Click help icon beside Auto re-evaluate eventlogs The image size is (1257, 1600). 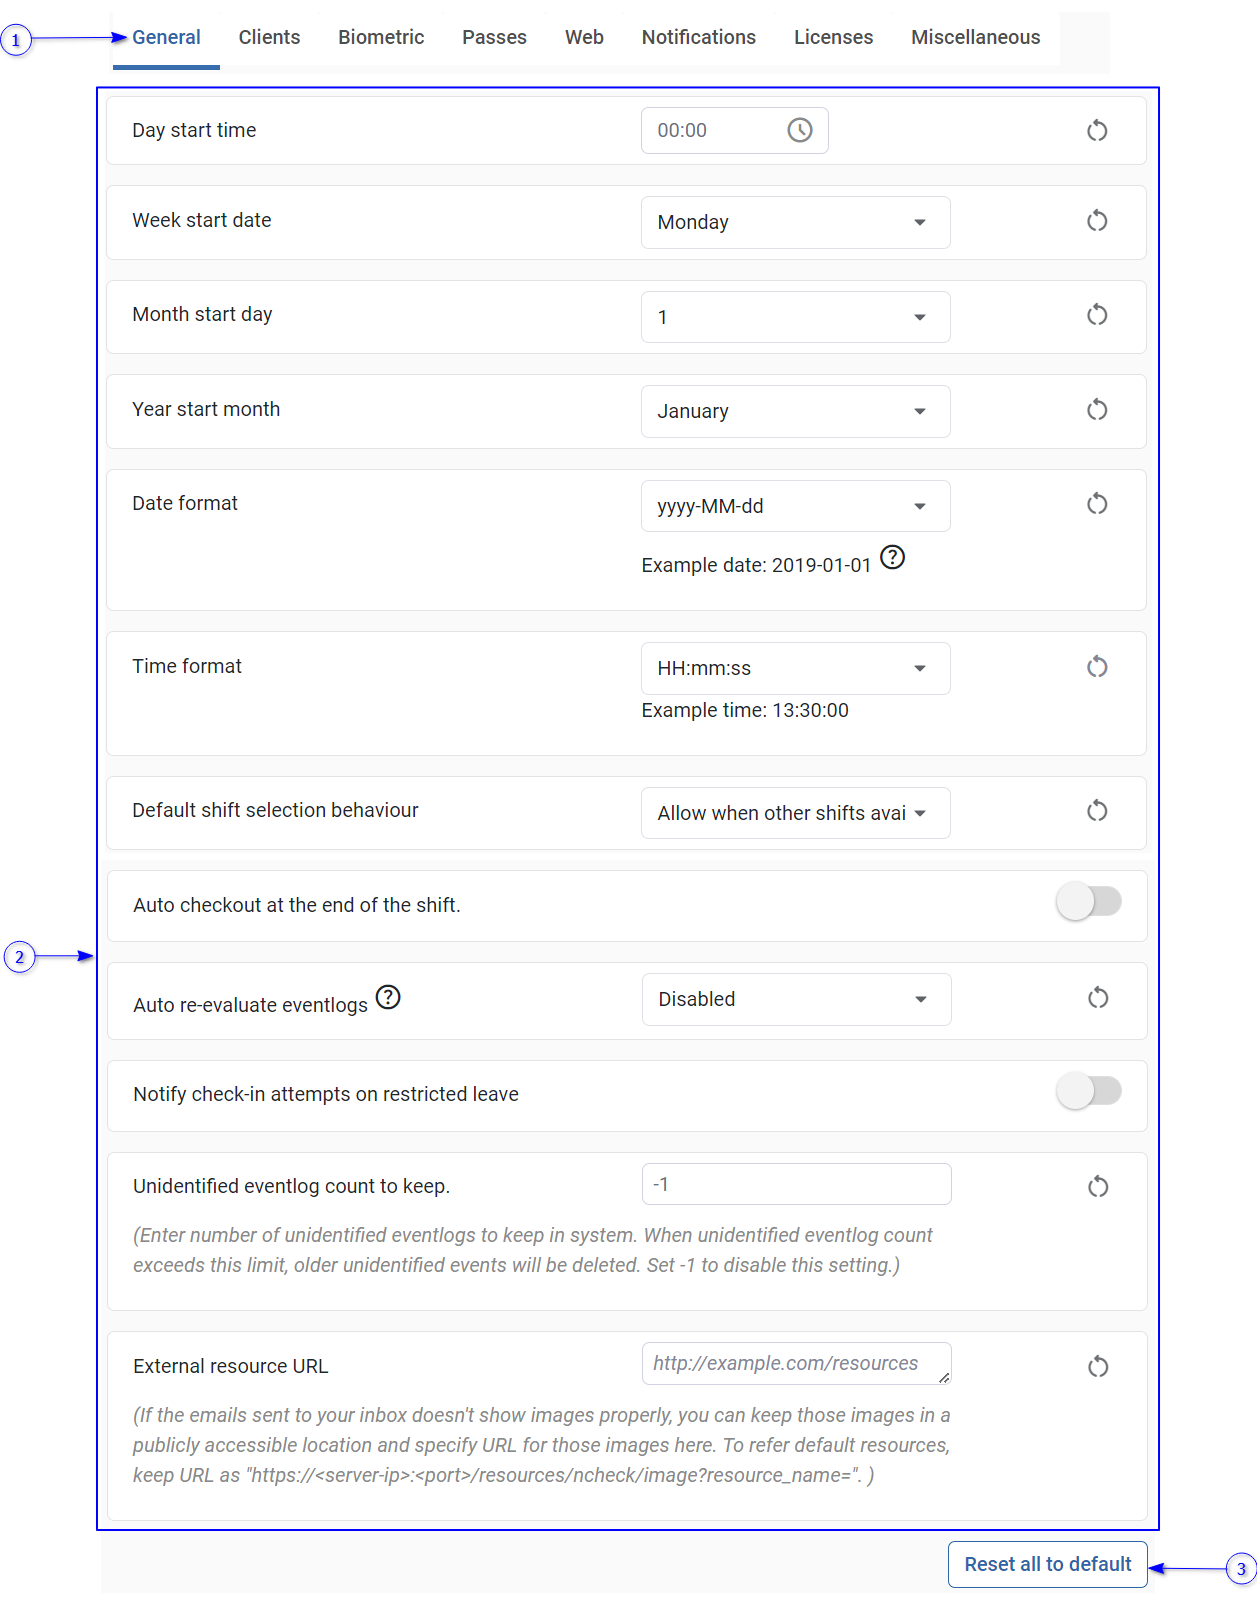(388, 998)
